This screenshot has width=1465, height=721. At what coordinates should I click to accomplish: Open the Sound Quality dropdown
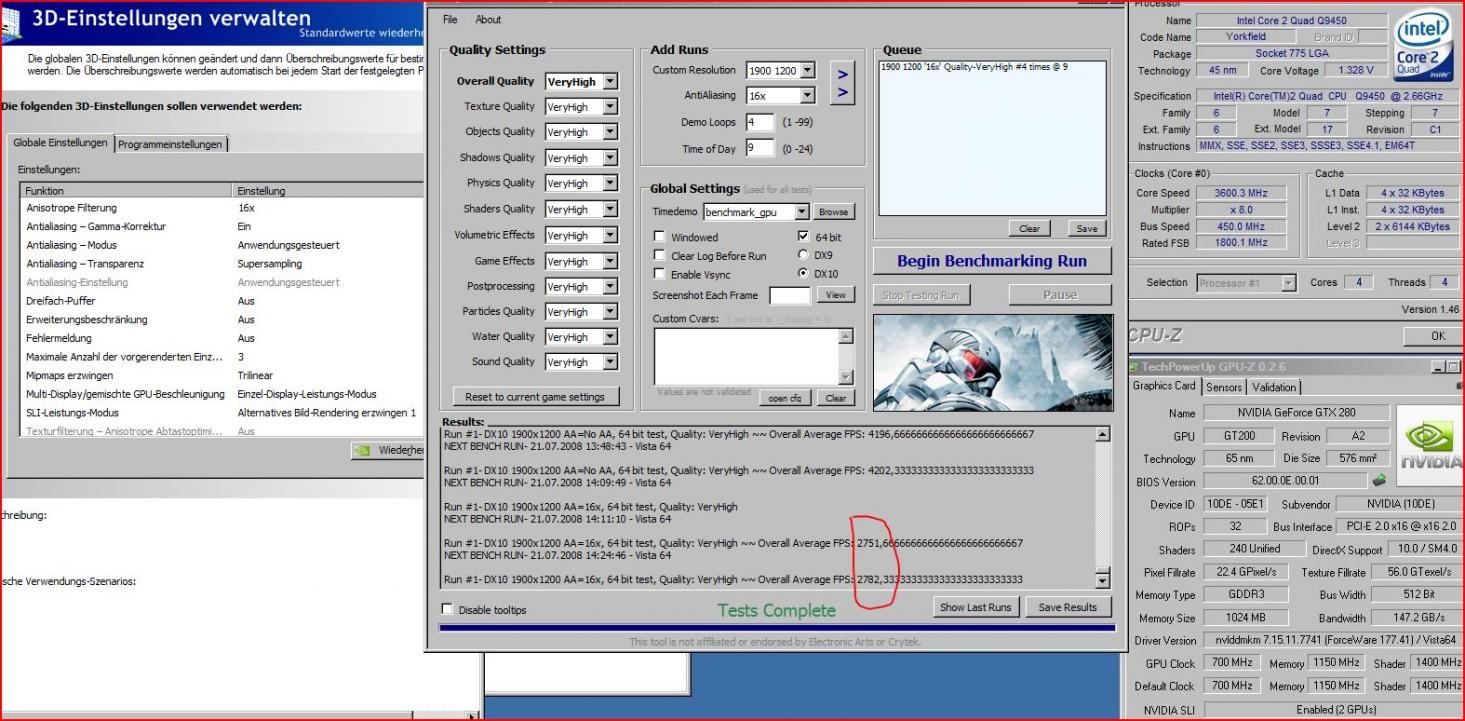click(610, 362)
